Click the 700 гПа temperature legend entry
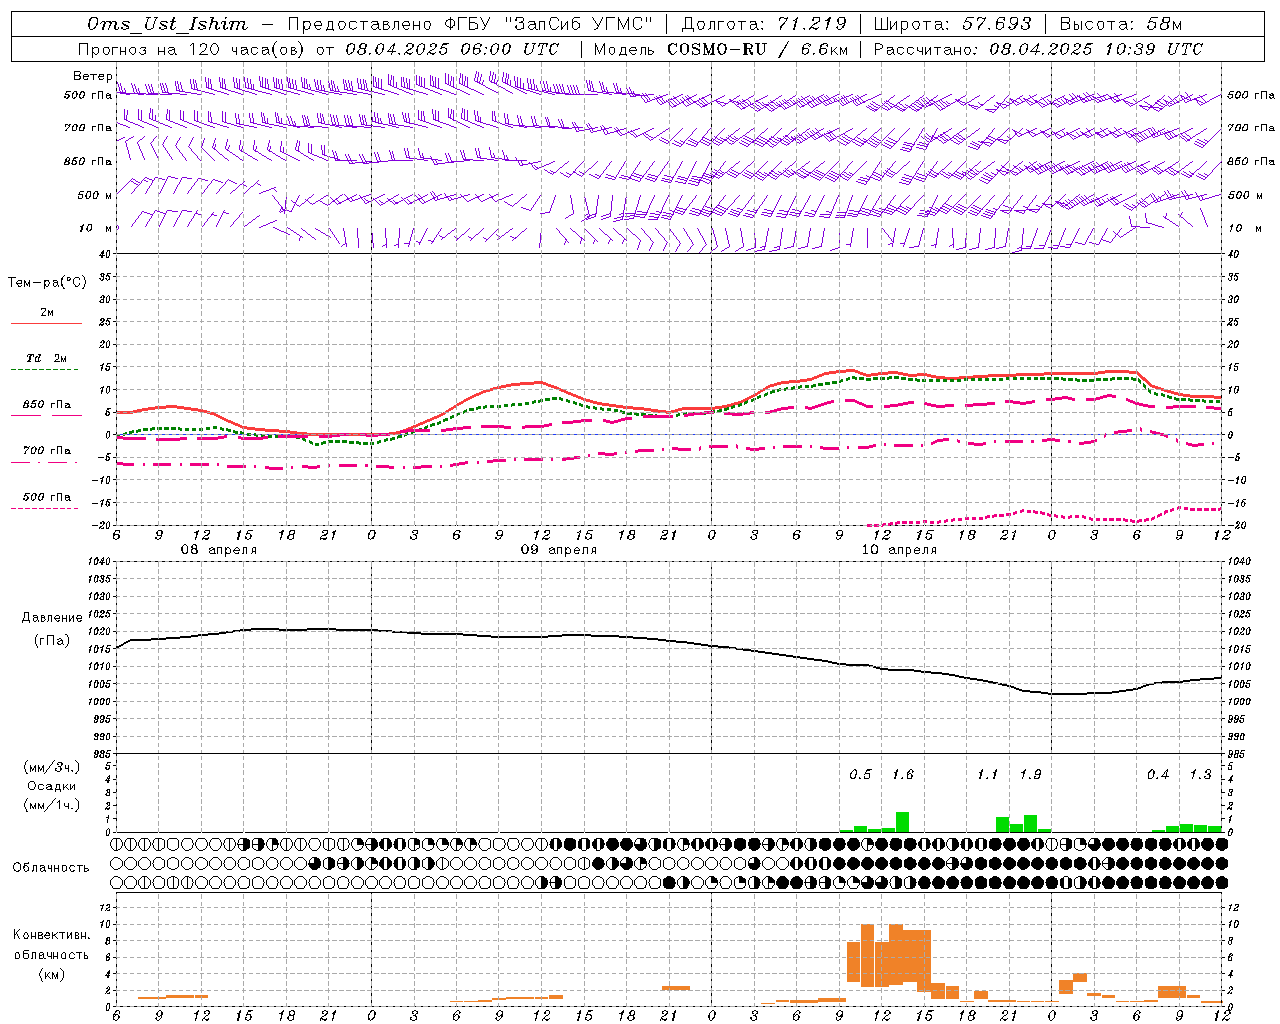 pyautogui.click(x=47, y=451)
